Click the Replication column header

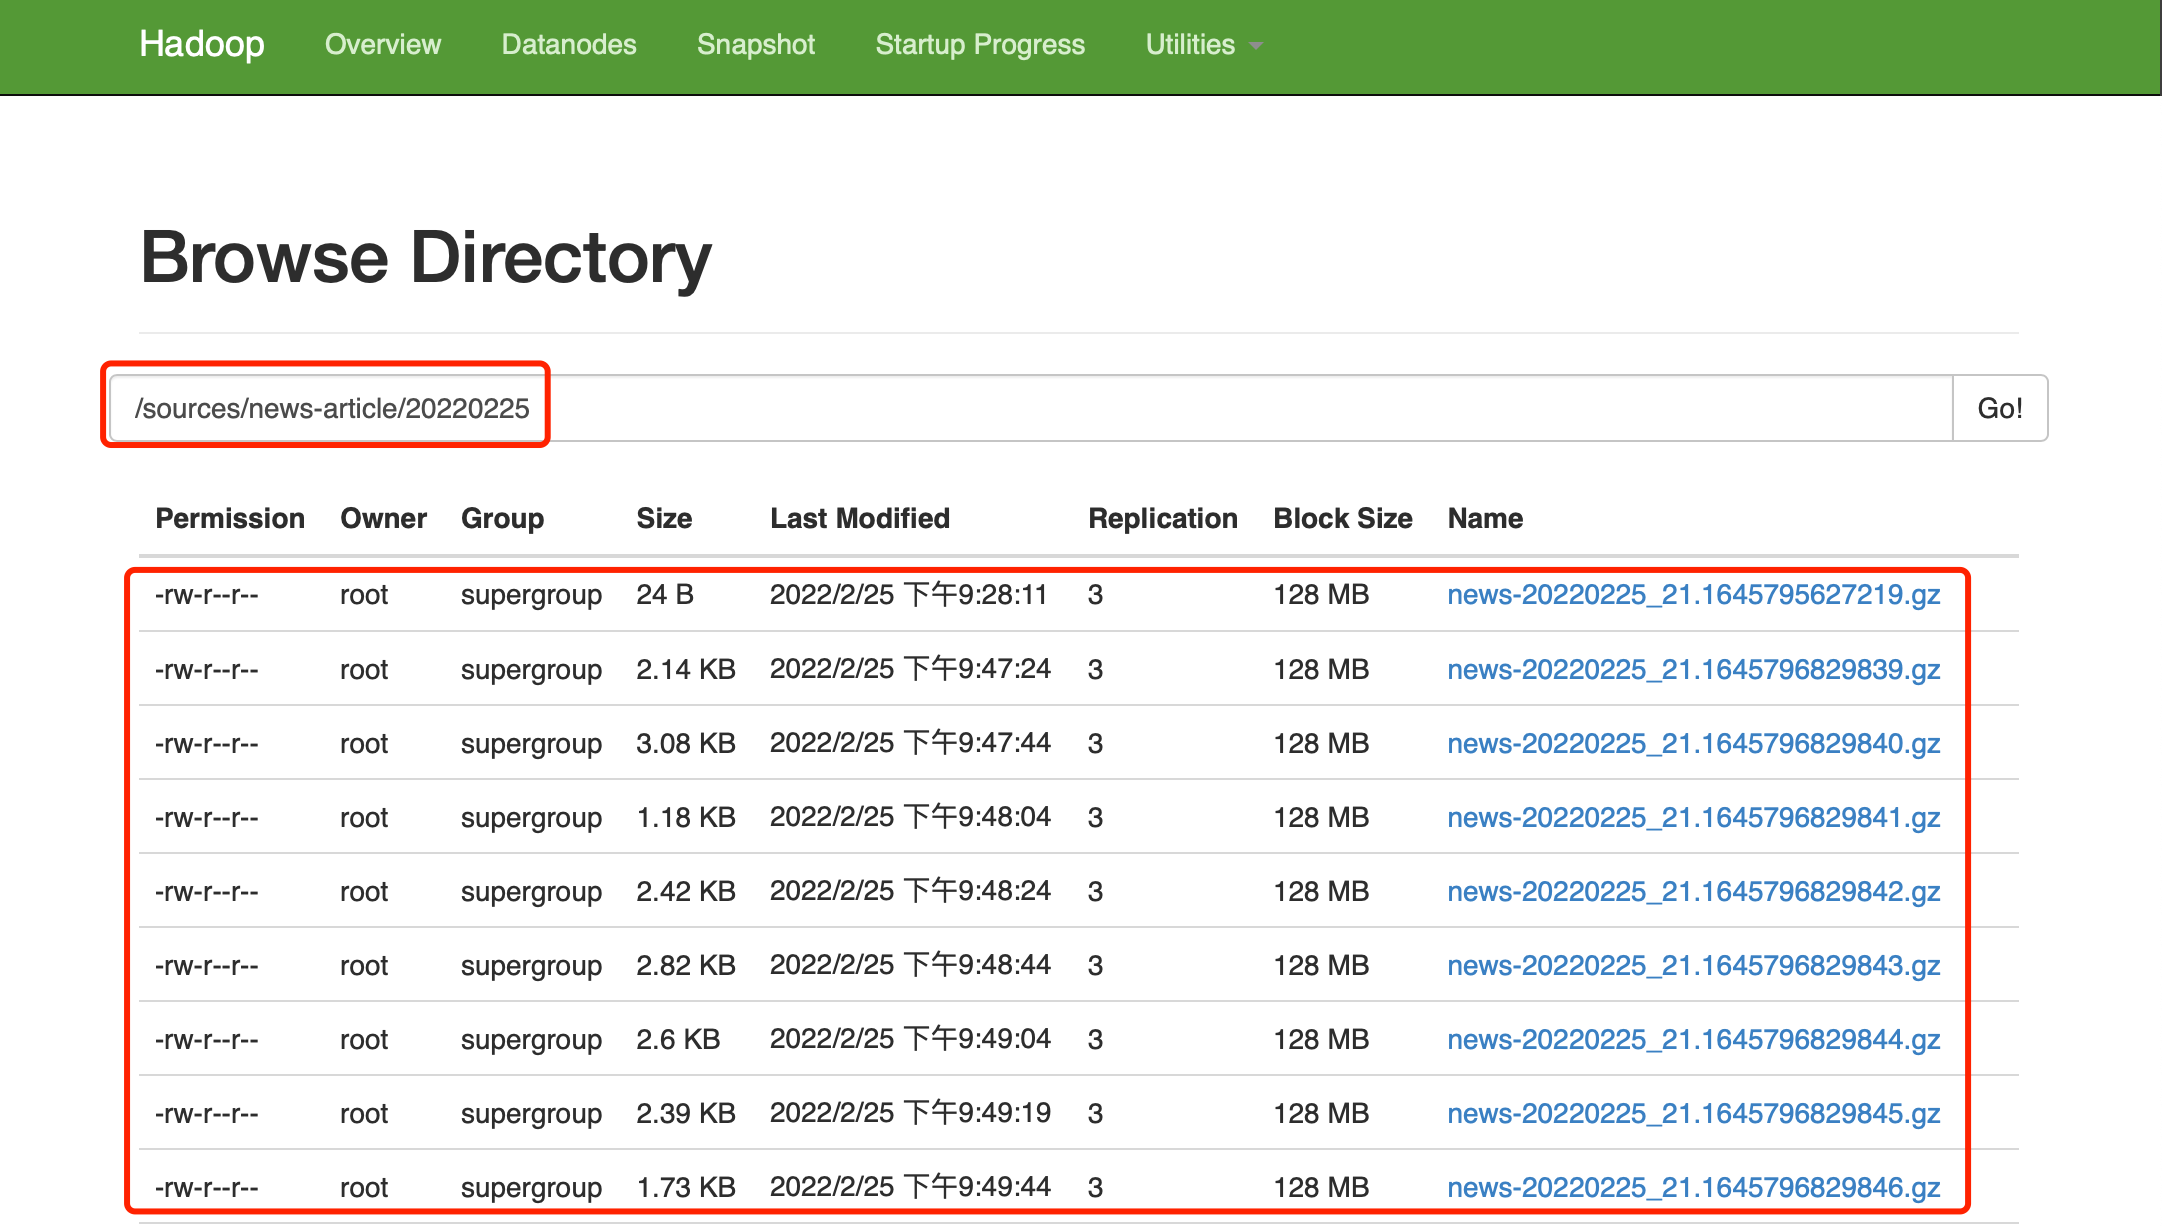[1163, 518]
